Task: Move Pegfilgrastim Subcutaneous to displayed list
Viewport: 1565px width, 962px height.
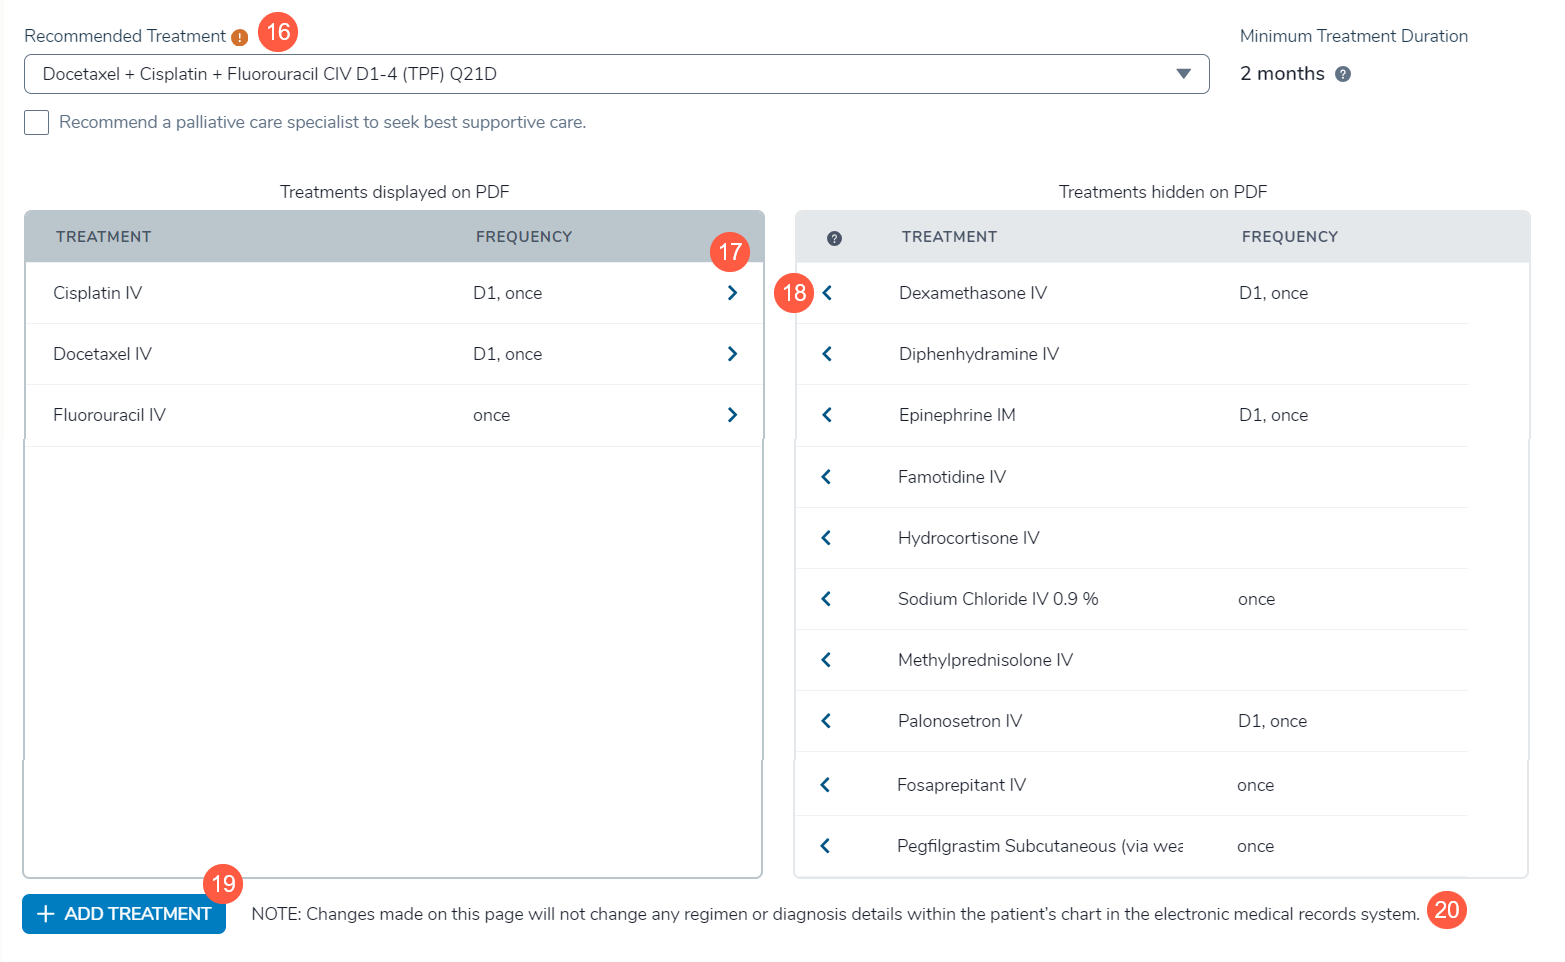Action: 825,846
